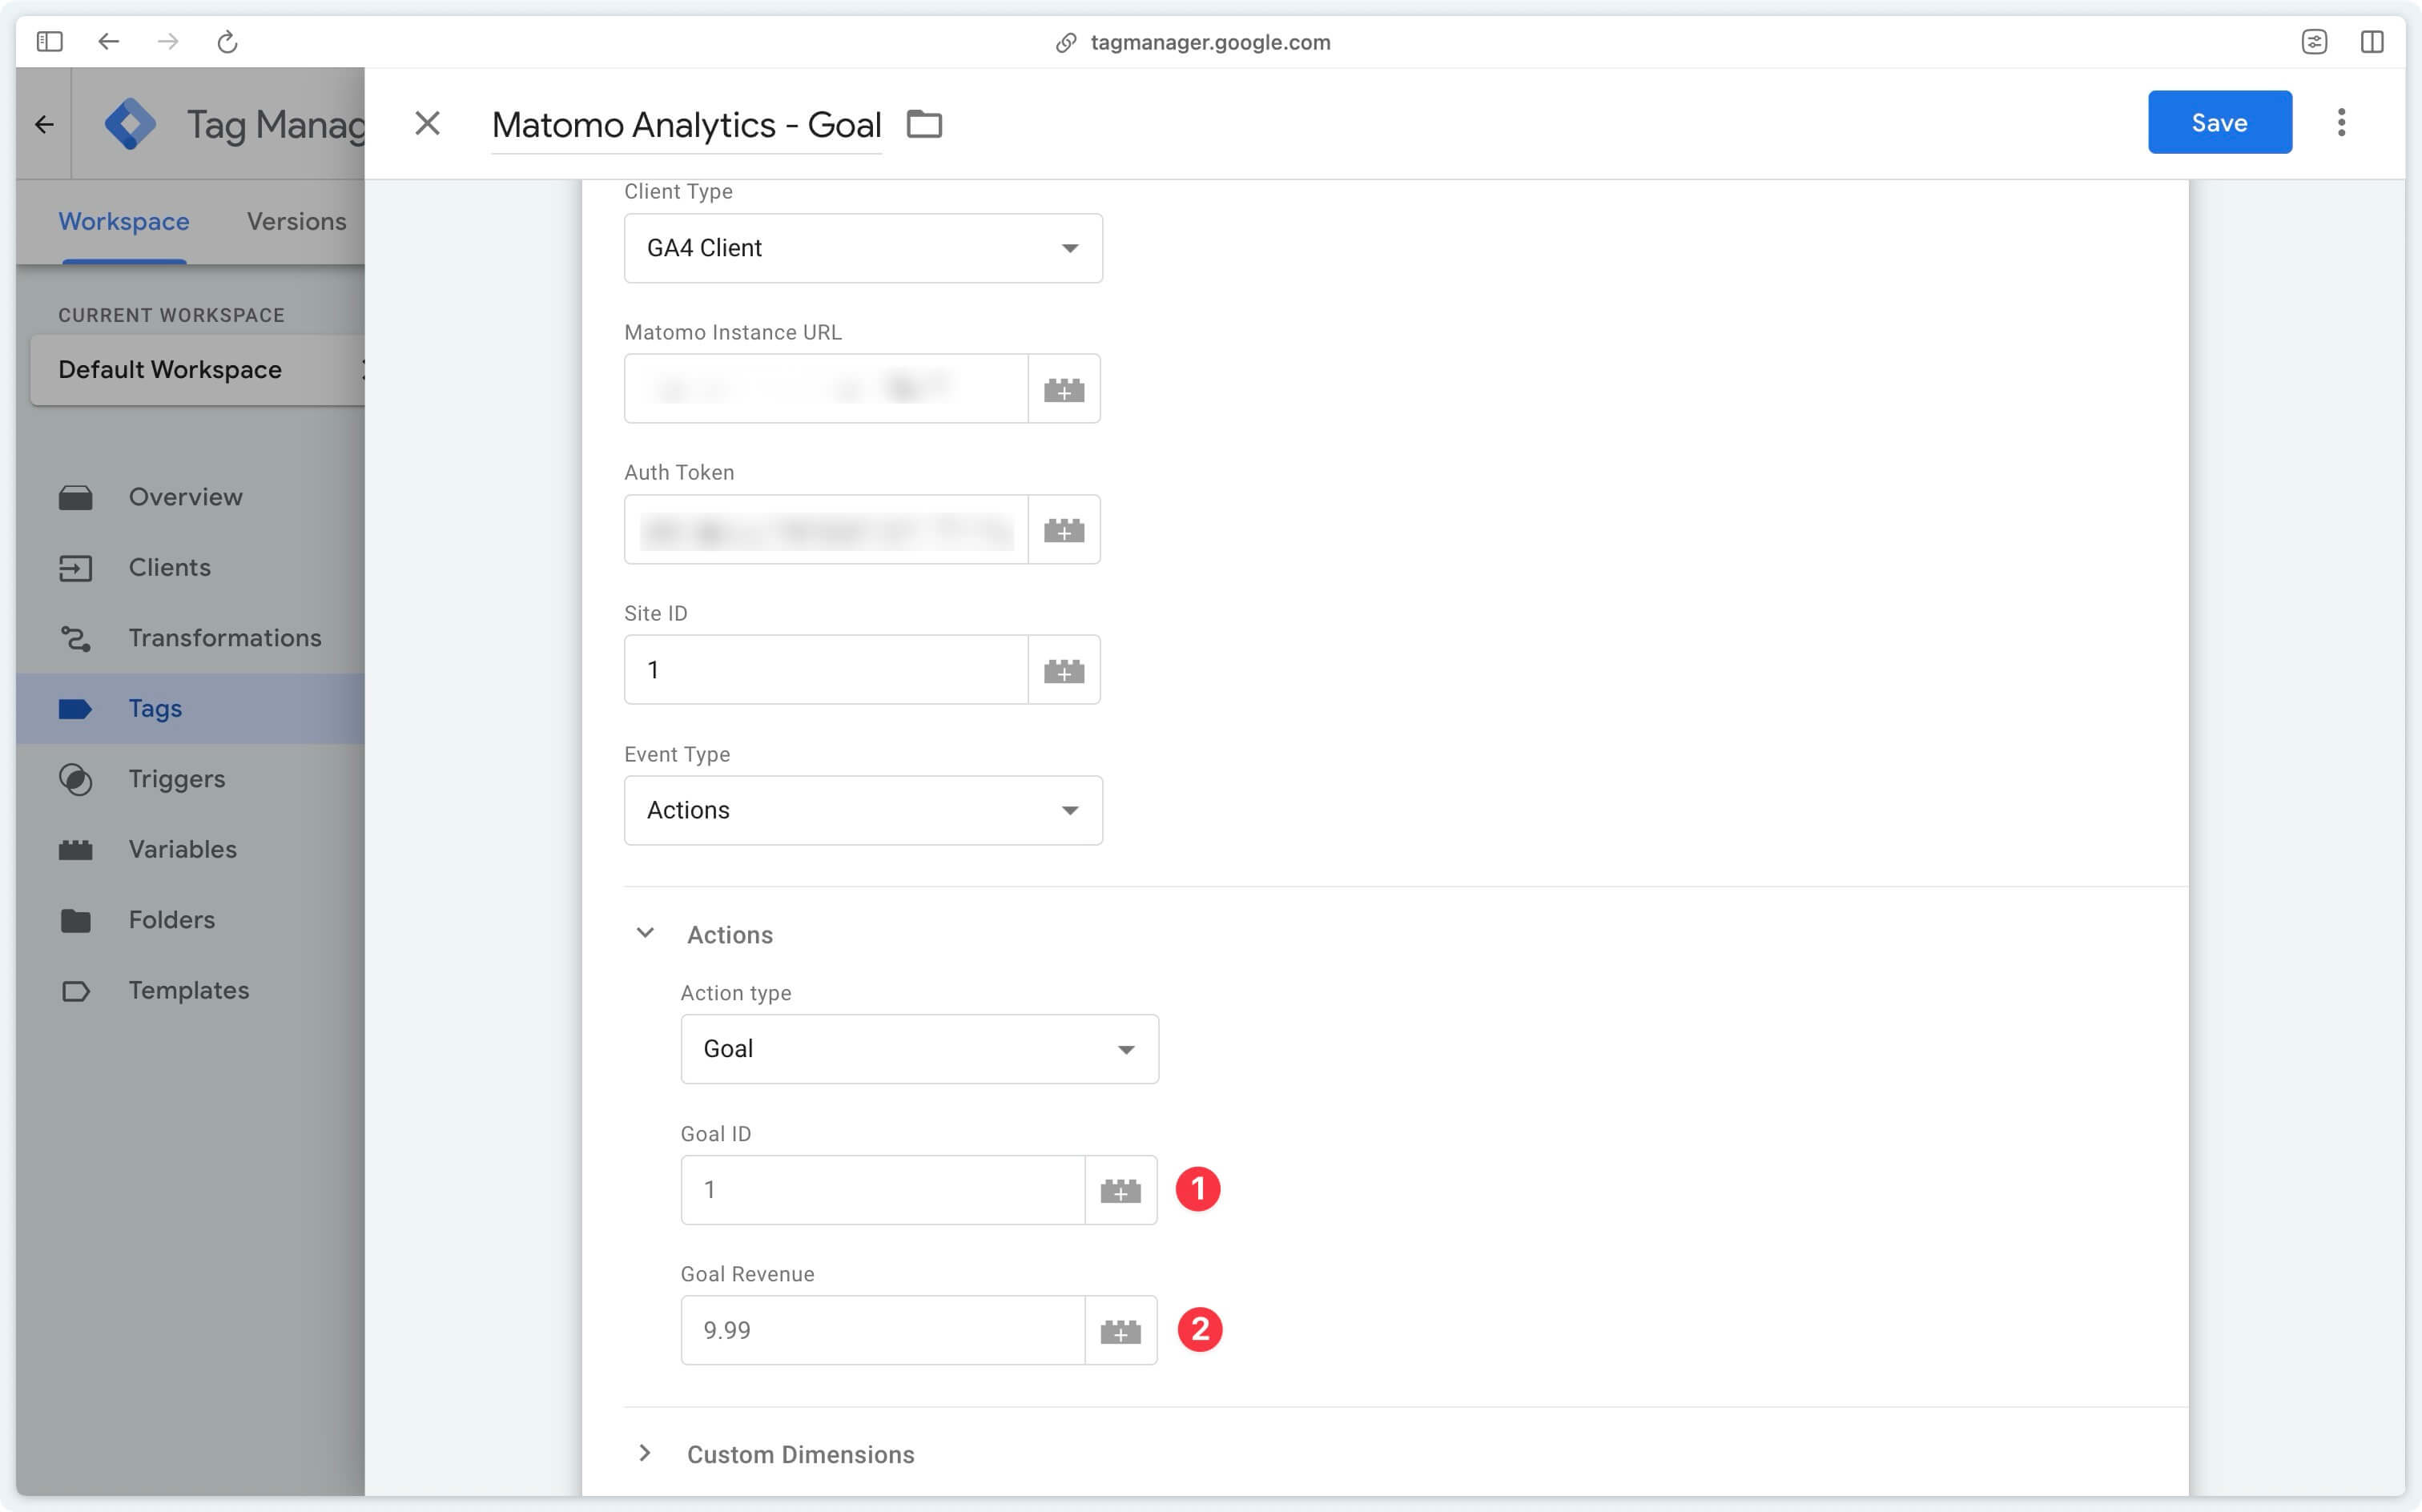
Task: Edit the tag name Matomo Analytics - Goal
Action: tap(686, 124)
